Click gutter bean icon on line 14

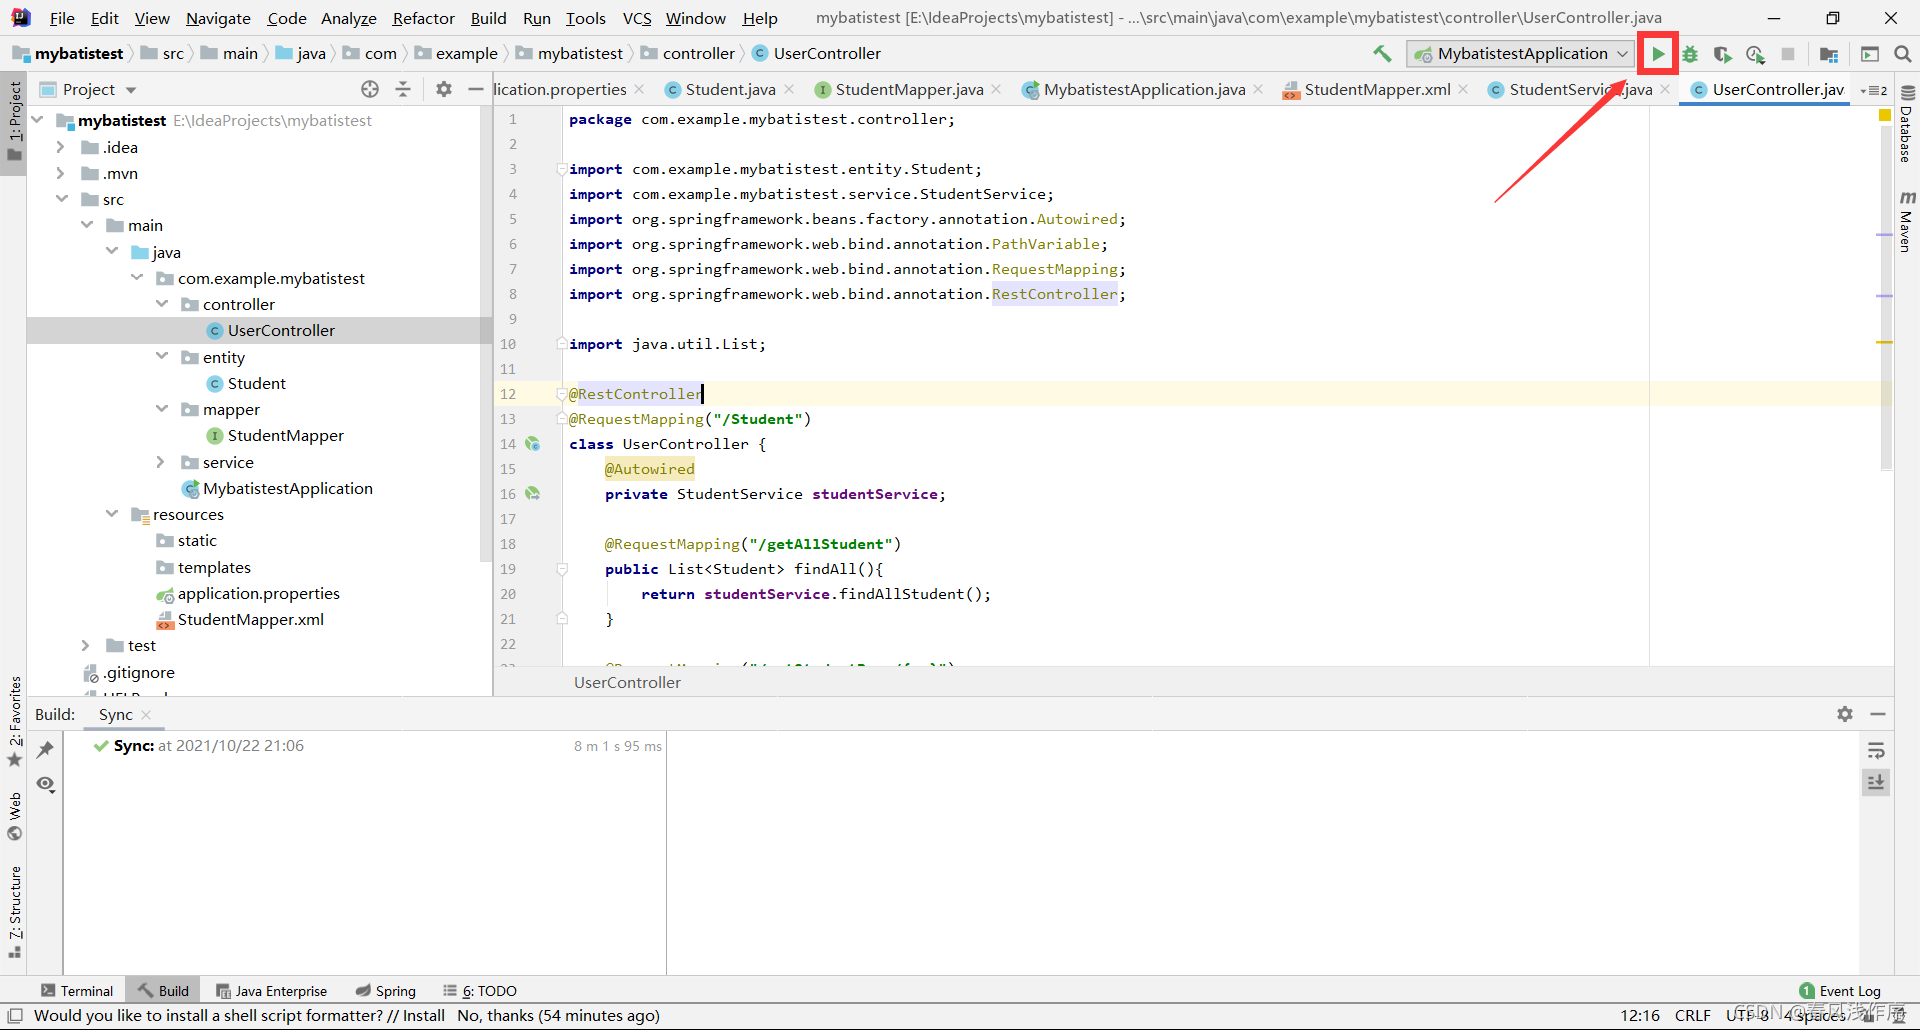tap(533, 444)
